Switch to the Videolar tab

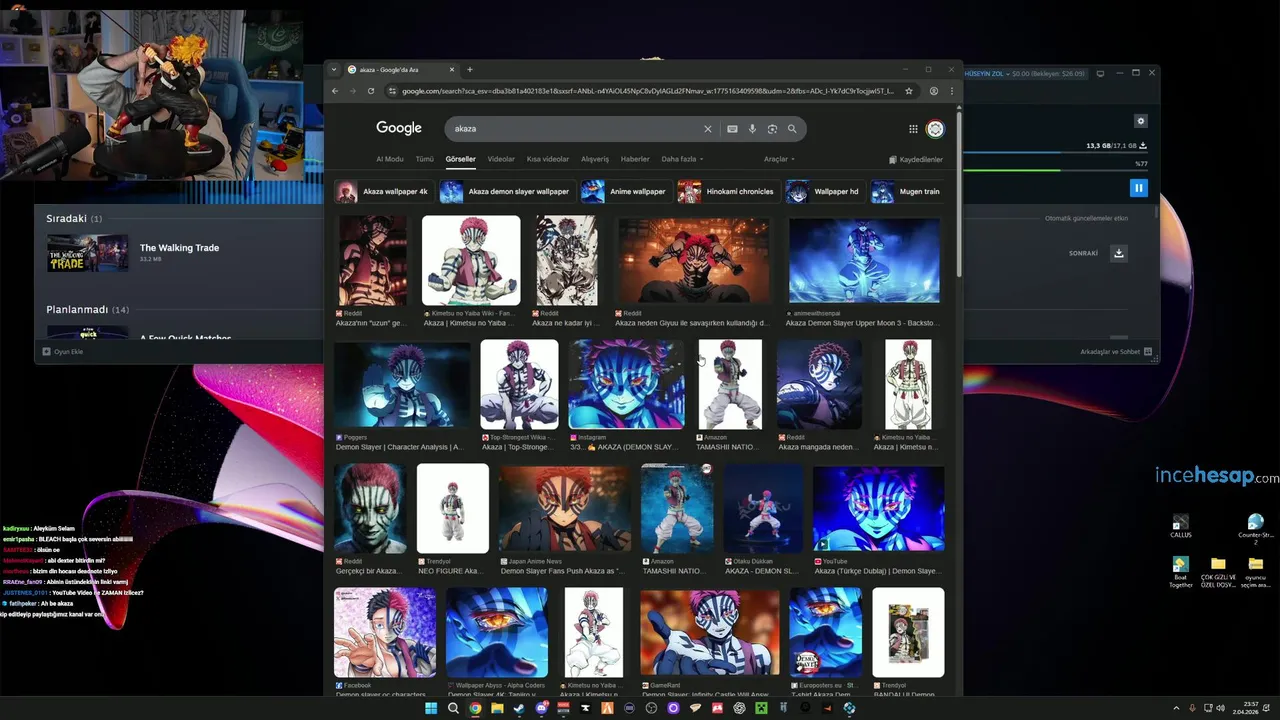pyautogui.click(x=501, y=159)
